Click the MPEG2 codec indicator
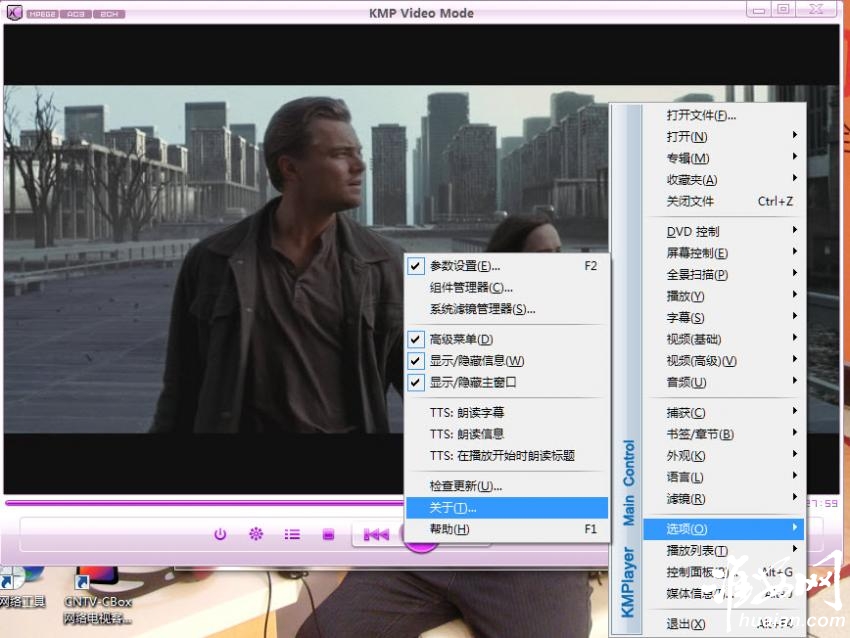This screenshot has width=850, height=638. [x=43, y=14]
